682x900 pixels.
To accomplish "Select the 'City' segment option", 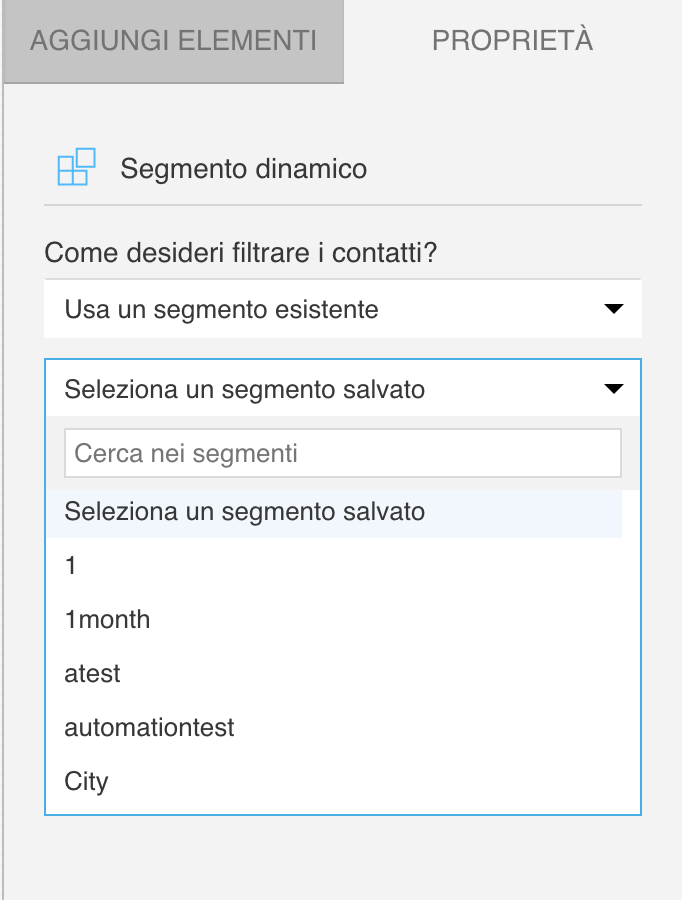I will (334, 781).
